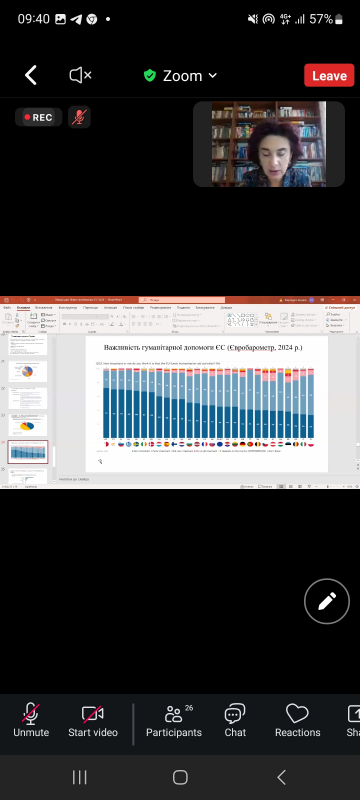Toggle the speaker mute icon

pyautogui.click(x=81, y=76)
